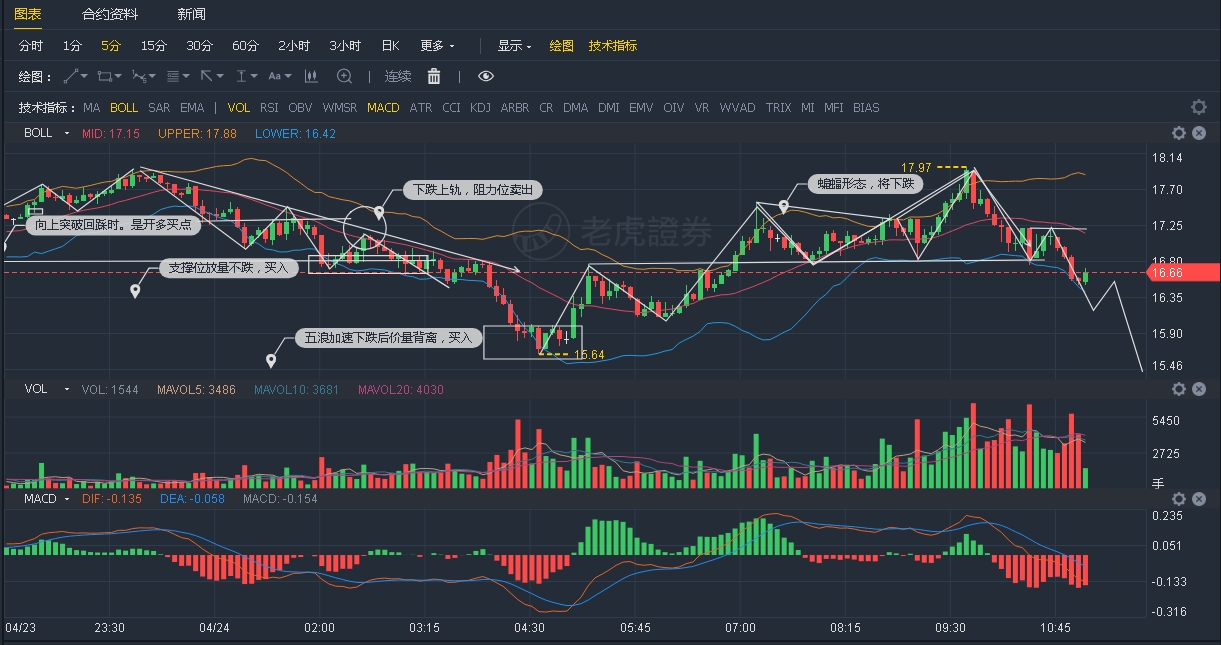1221x645 pixels.
Task: Expand the 更多 timeframe dropdown
Action: click(437, 46)
